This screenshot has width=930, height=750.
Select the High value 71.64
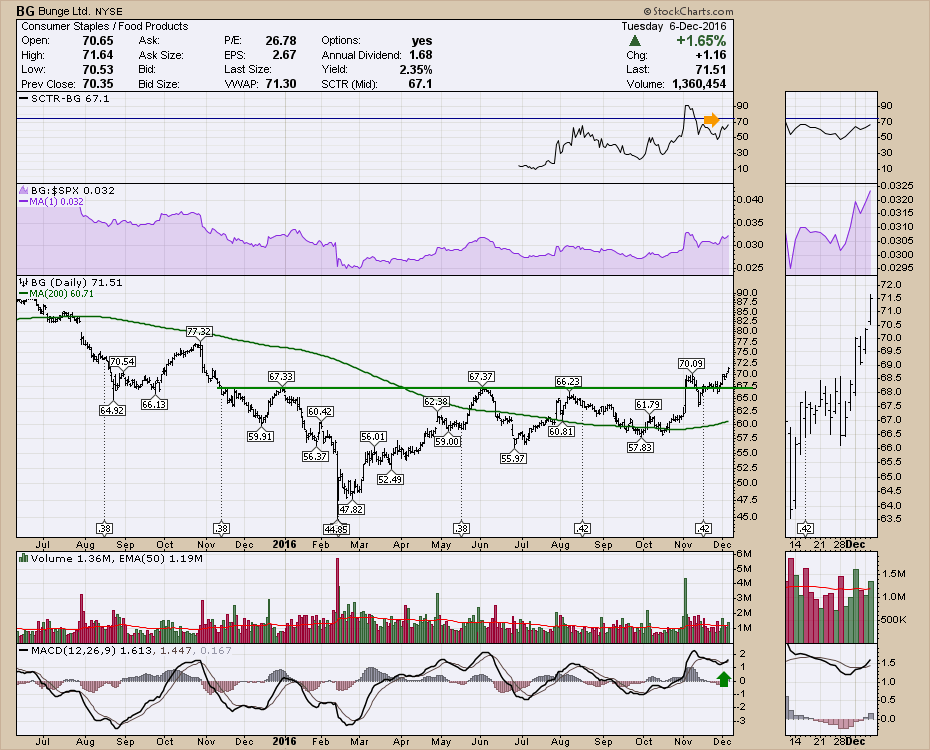coord(98,55)
